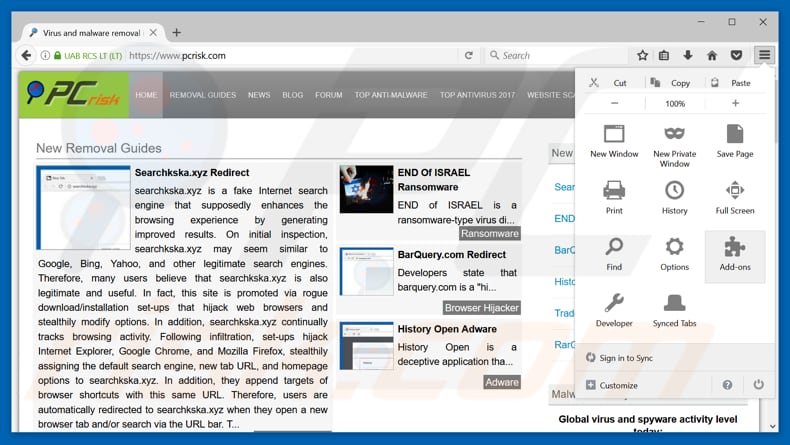Click the Find magnifier icon

point(614,247)
